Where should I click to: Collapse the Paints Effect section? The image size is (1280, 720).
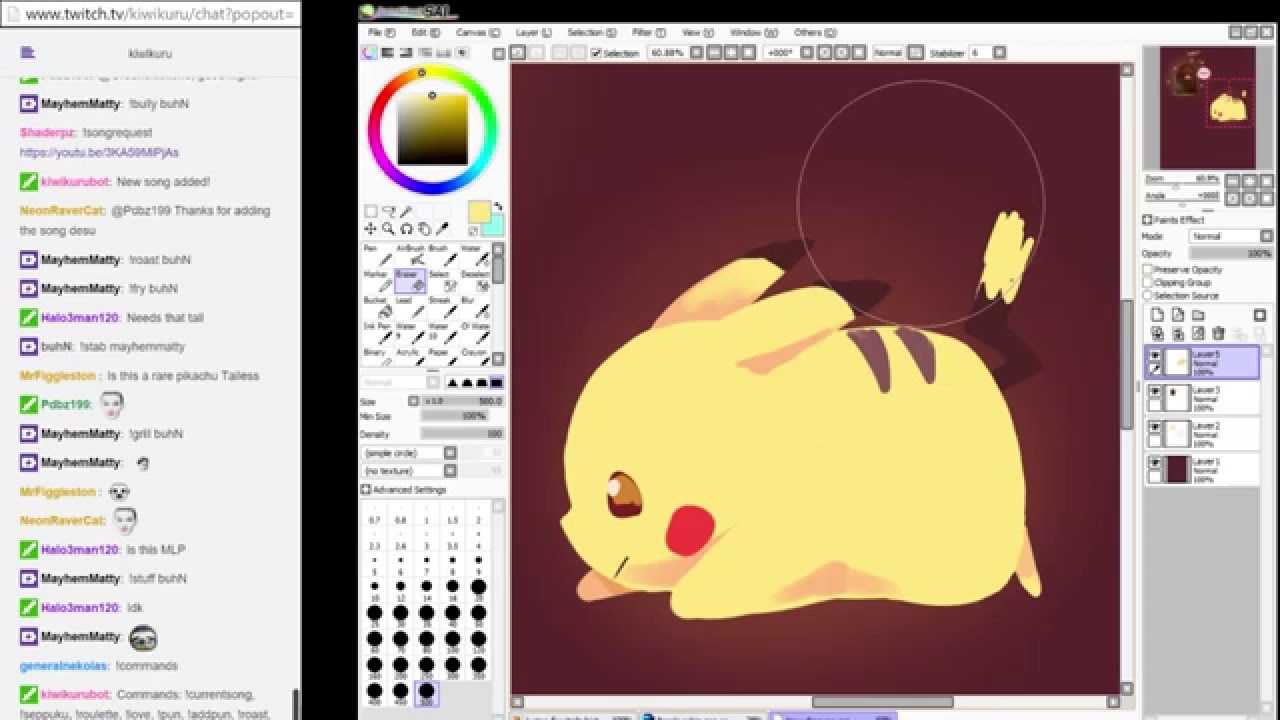(x=1147, y=220)
